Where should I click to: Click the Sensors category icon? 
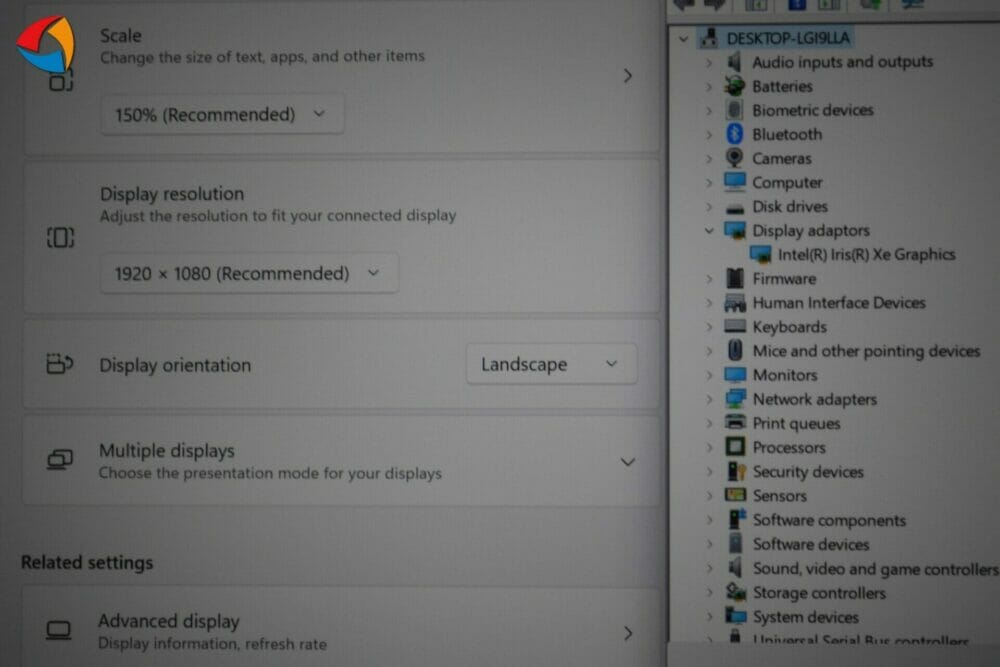click(735, 495)
